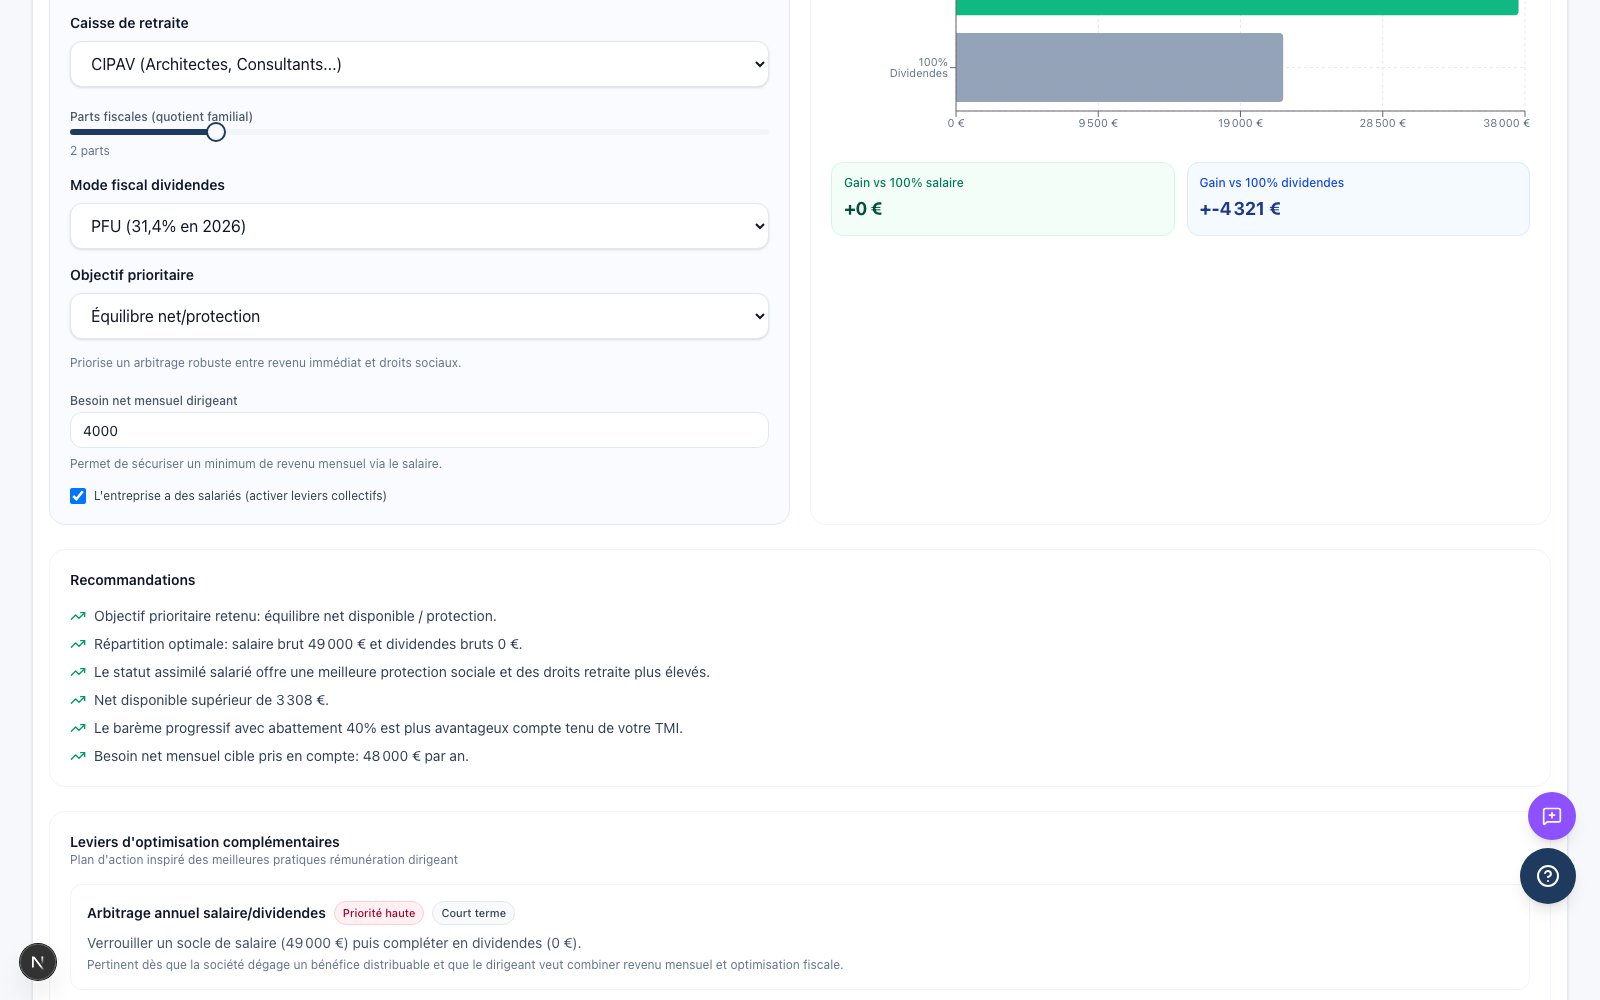1600x1000 pixels.
Task: Open the Objectif prioritaire dropdown
Action: tap(419, 316)
